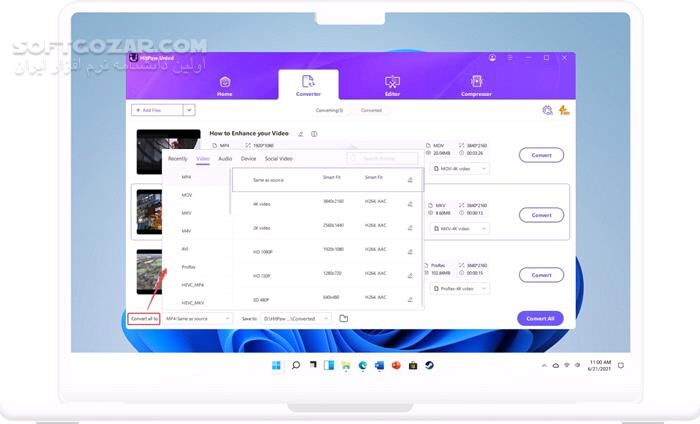Open the 'MOV-4K video' output dropdown
The width and height of the screenshot is (700, 424).
click(459, 169)
